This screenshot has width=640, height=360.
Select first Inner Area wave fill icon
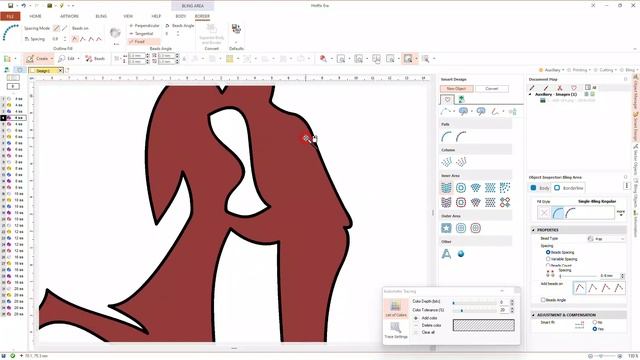click(447, 188)
